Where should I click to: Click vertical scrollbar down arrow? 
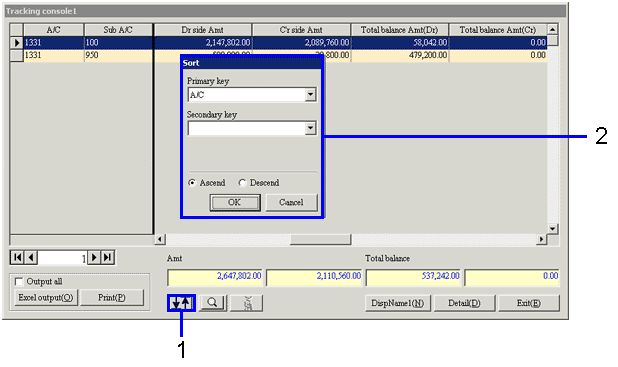[x=553, y=229]
